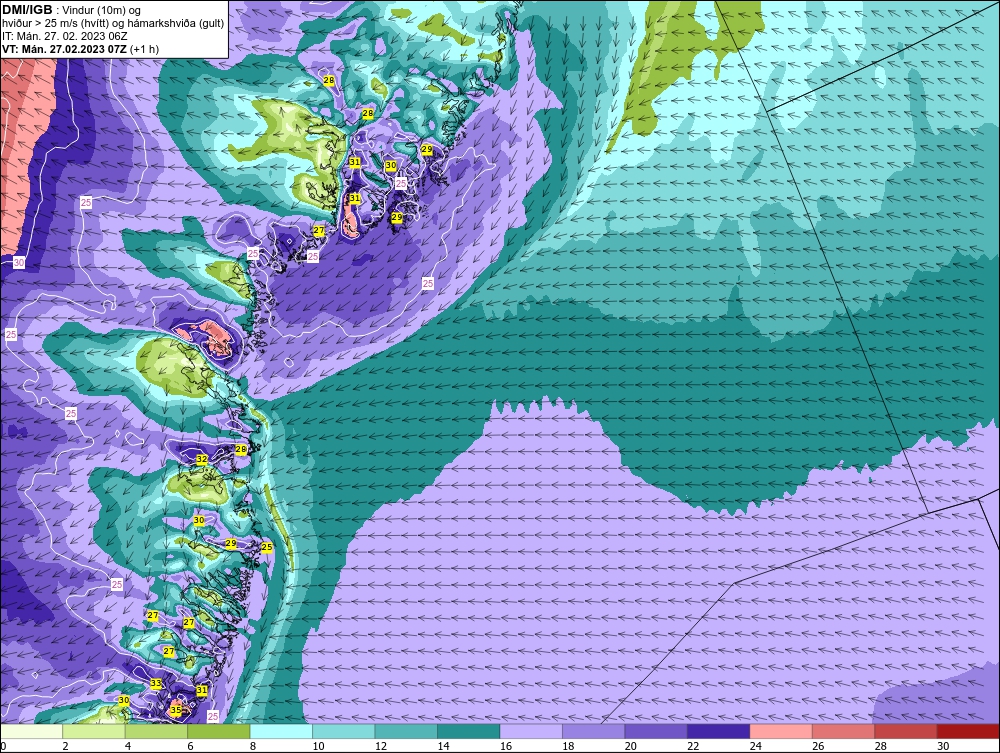This screenshot has height=753, width=1000.
Task: Select the 0–2 m/s legend color box
Action: 31,731
